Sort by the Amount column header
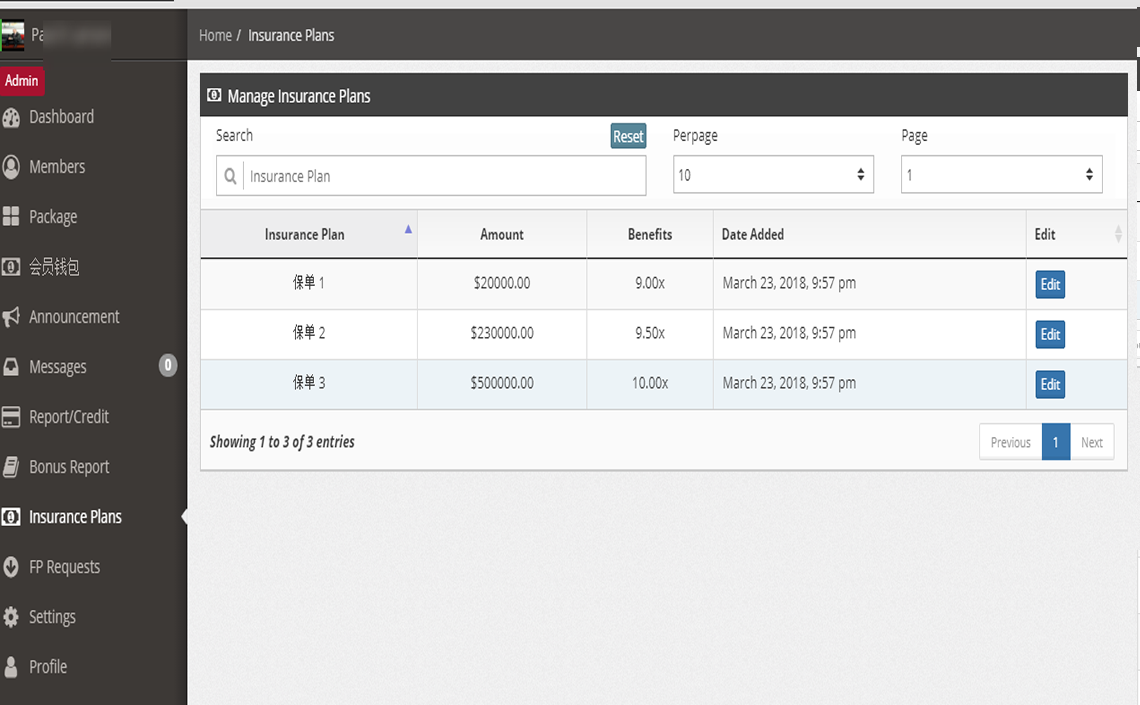Screen dimensions: 1140x705 coord(502,234)
